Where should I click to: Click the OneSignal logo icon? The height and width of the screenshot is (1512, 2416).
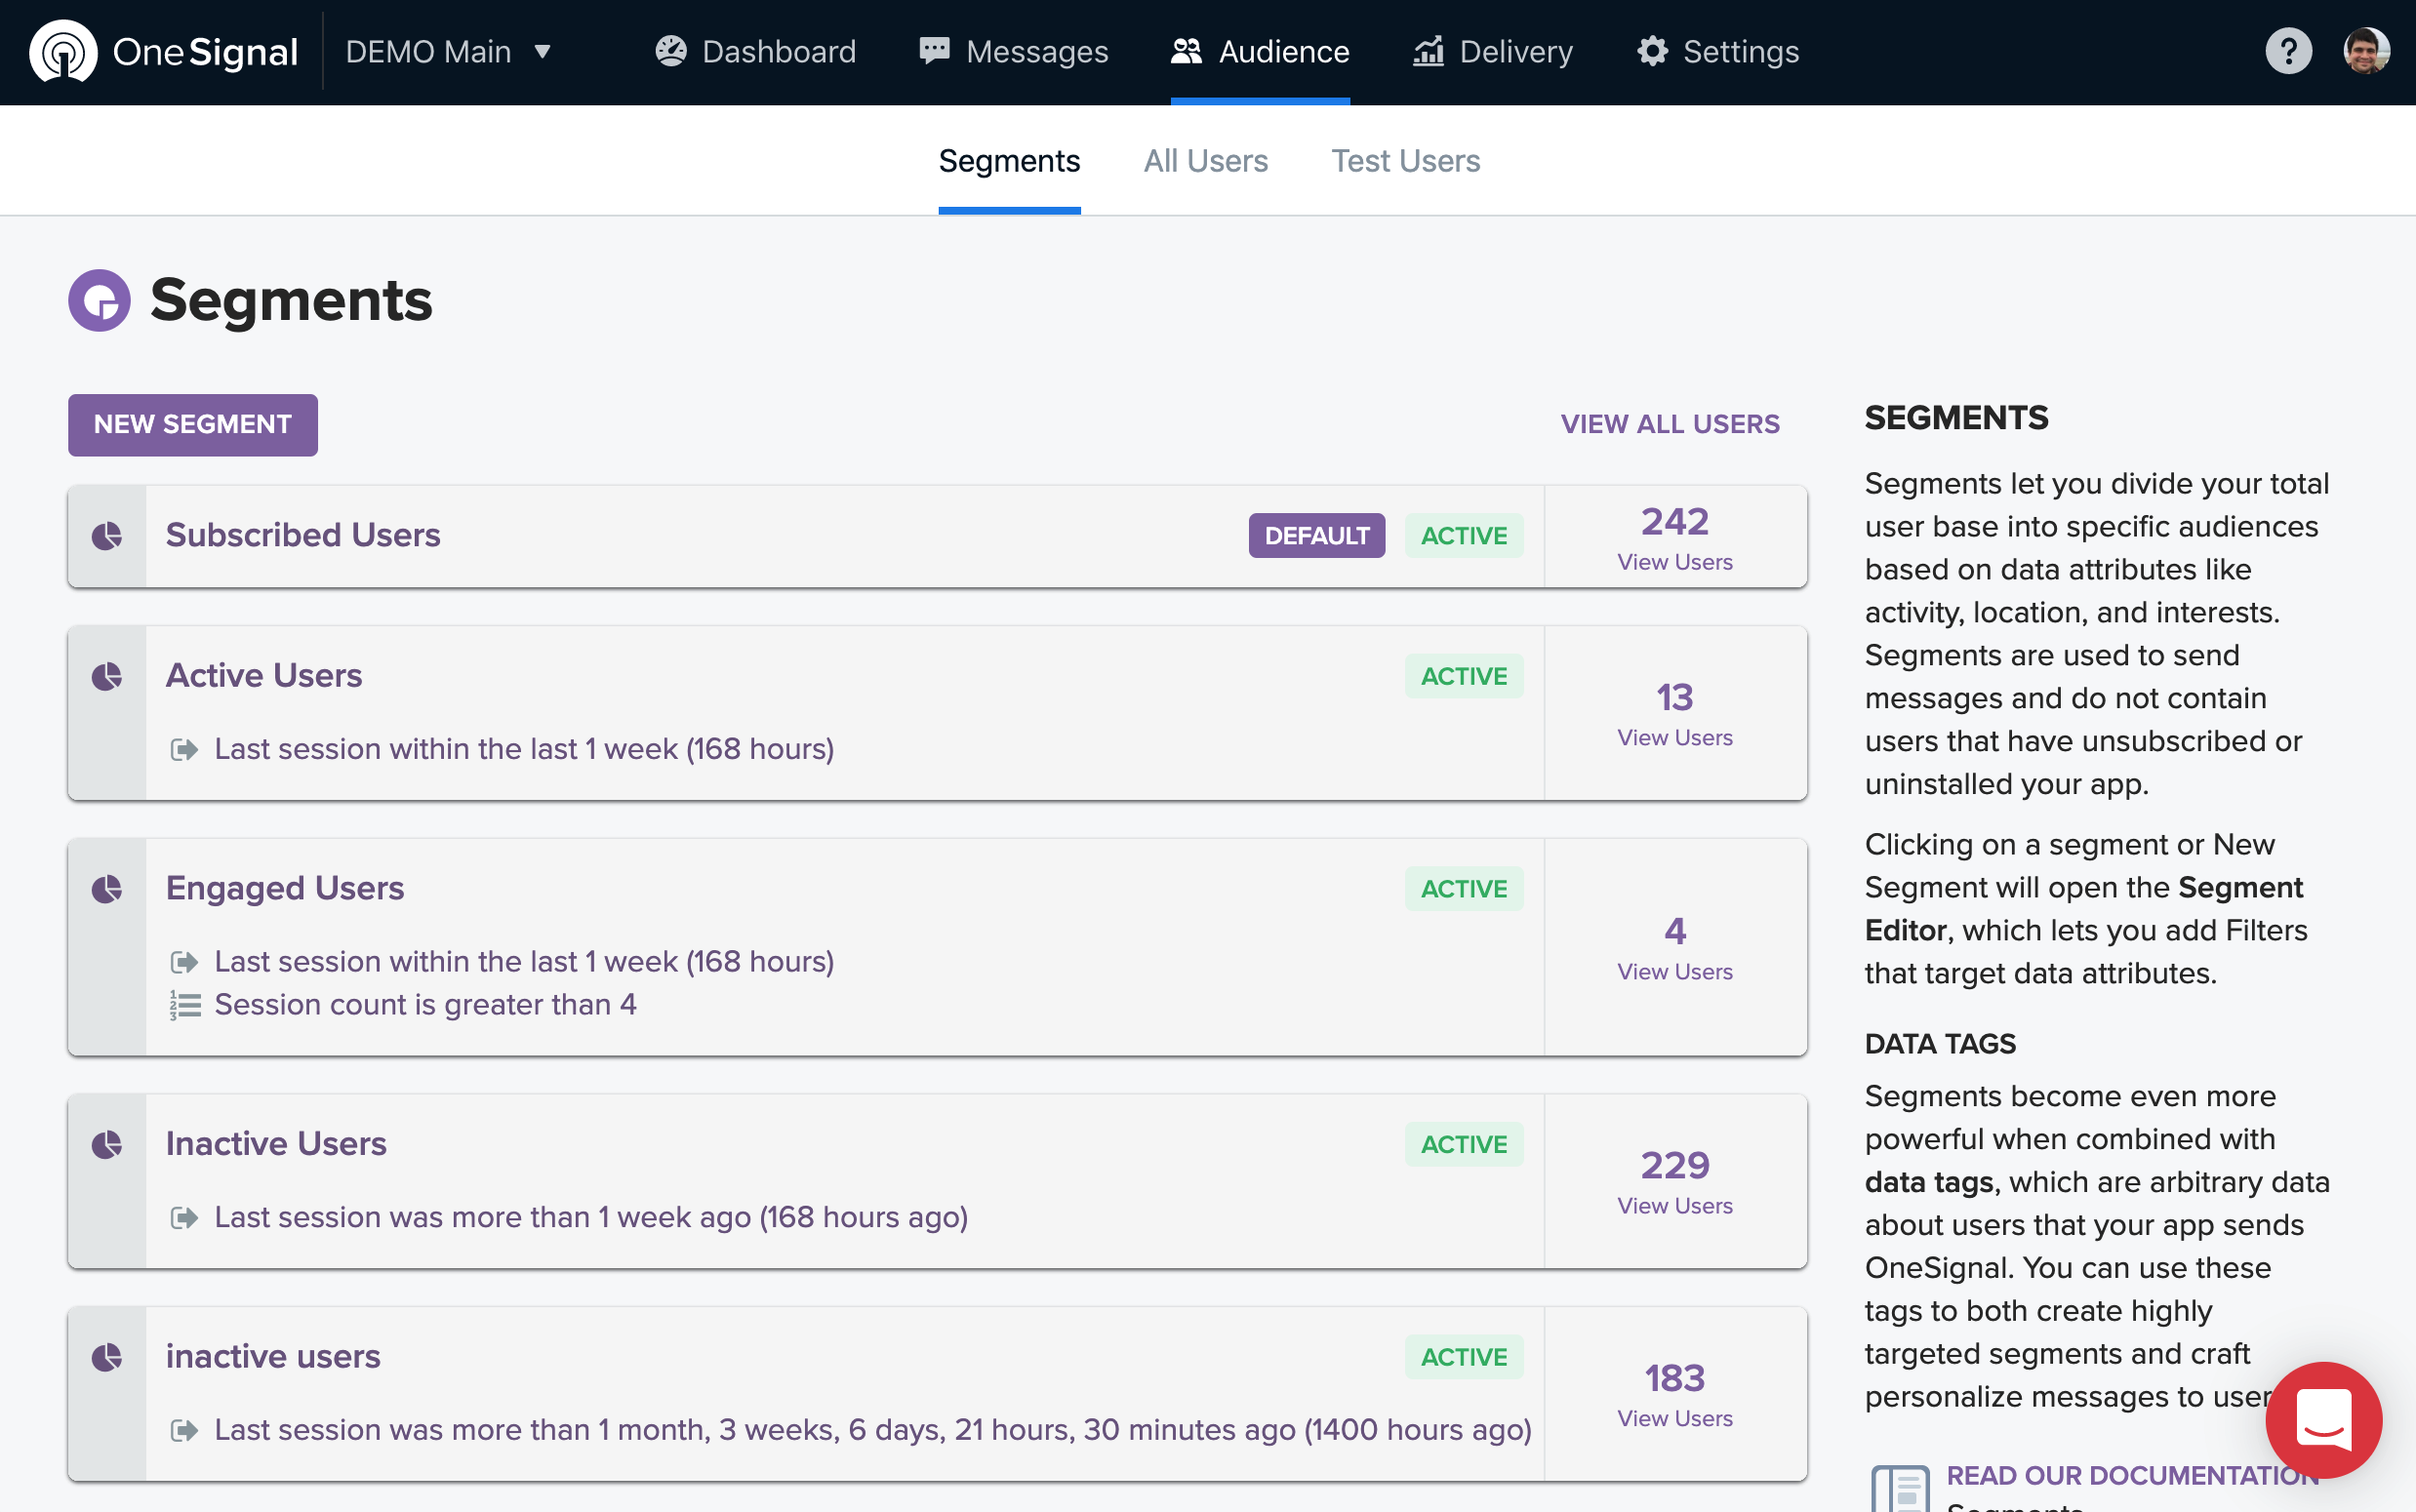click(x=63, y=51)
